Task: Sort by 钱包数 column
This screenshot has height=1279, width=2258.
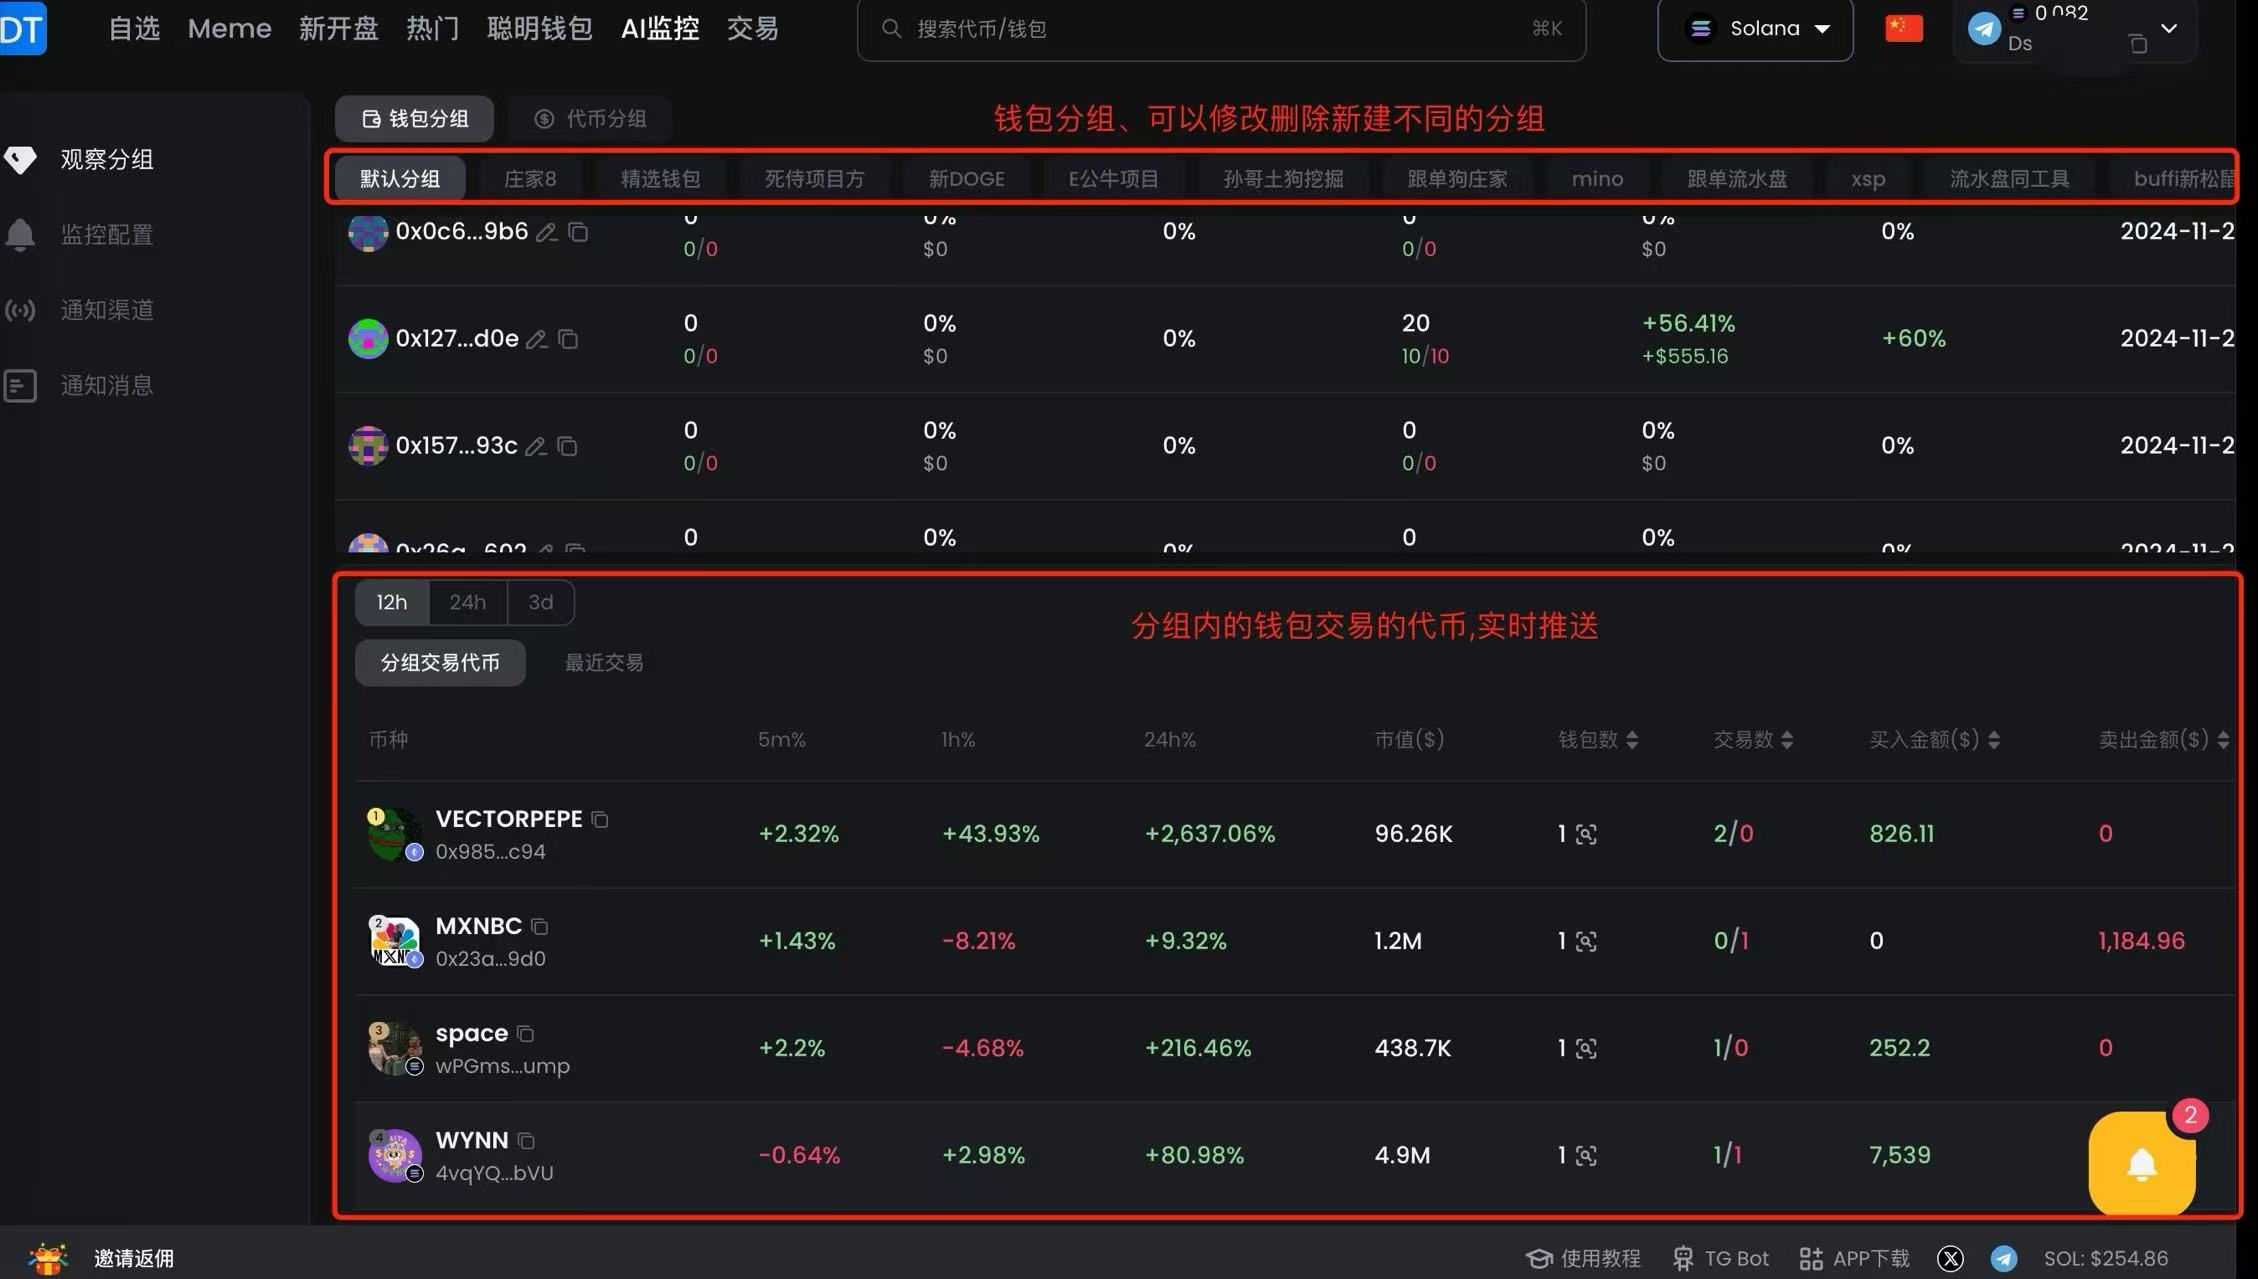Action: (1597, 740)
